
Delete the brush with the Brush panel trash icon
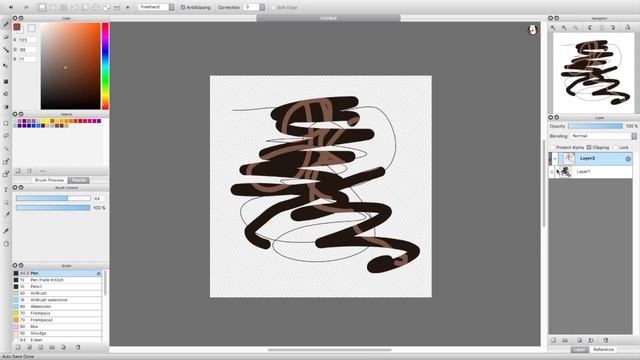pos(78,347)
